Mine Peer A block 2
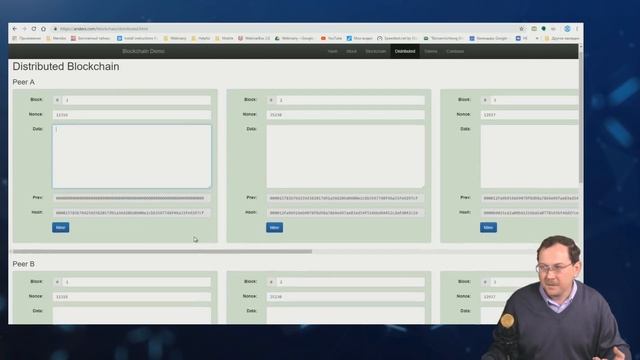The height and width of the screenshot is (360, 640). coord(275,227)
